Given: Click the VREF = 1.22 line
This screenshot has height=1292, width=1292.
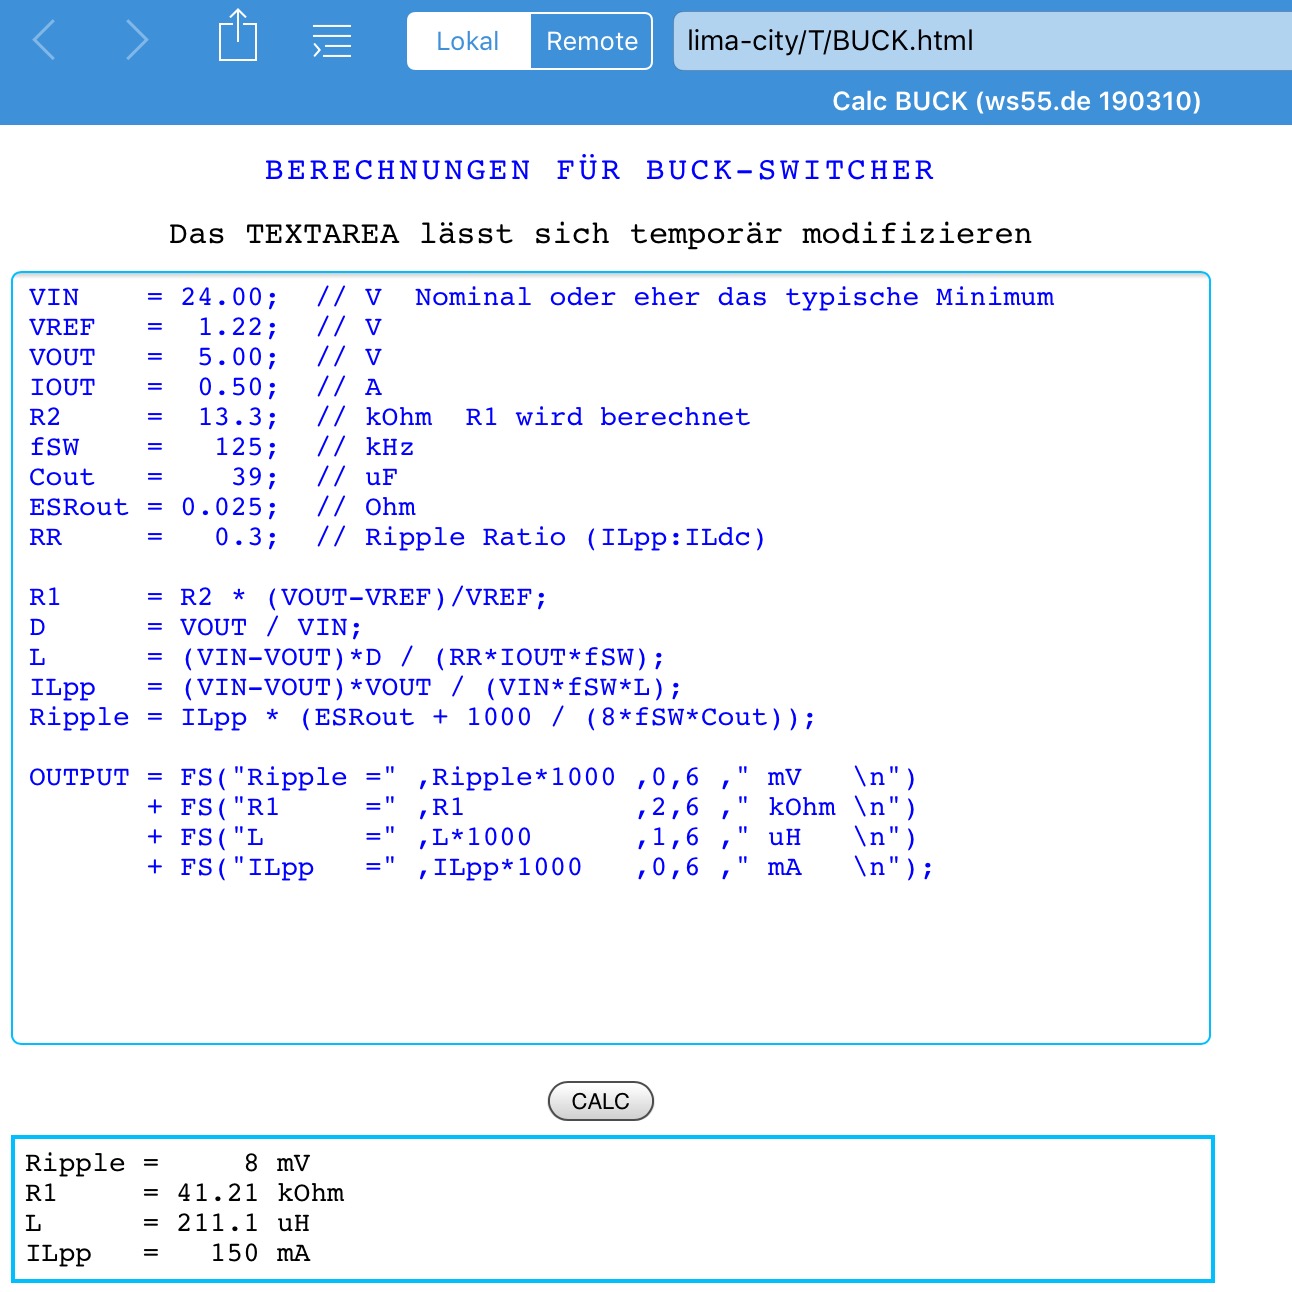Looking at the screenshot, I should (x=205, y=327).
